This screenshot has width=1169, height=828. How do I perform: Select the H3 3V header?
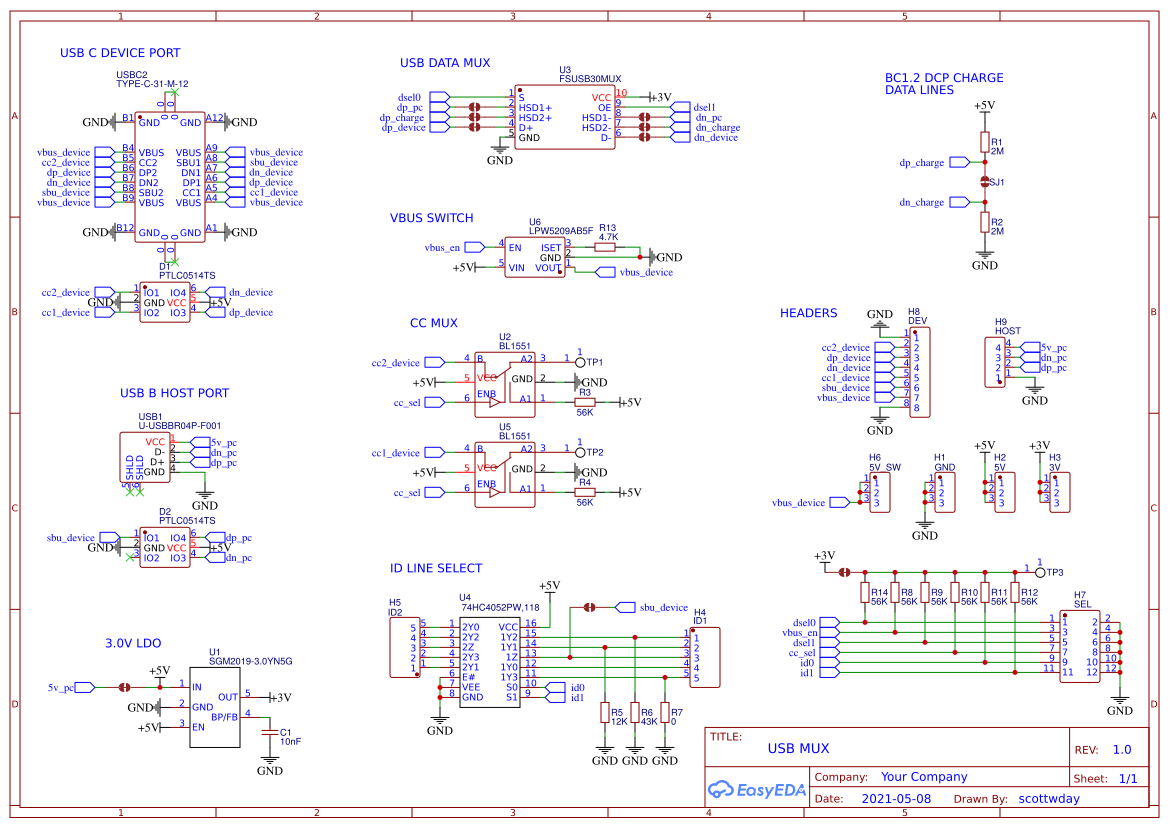coord(1060,493)
